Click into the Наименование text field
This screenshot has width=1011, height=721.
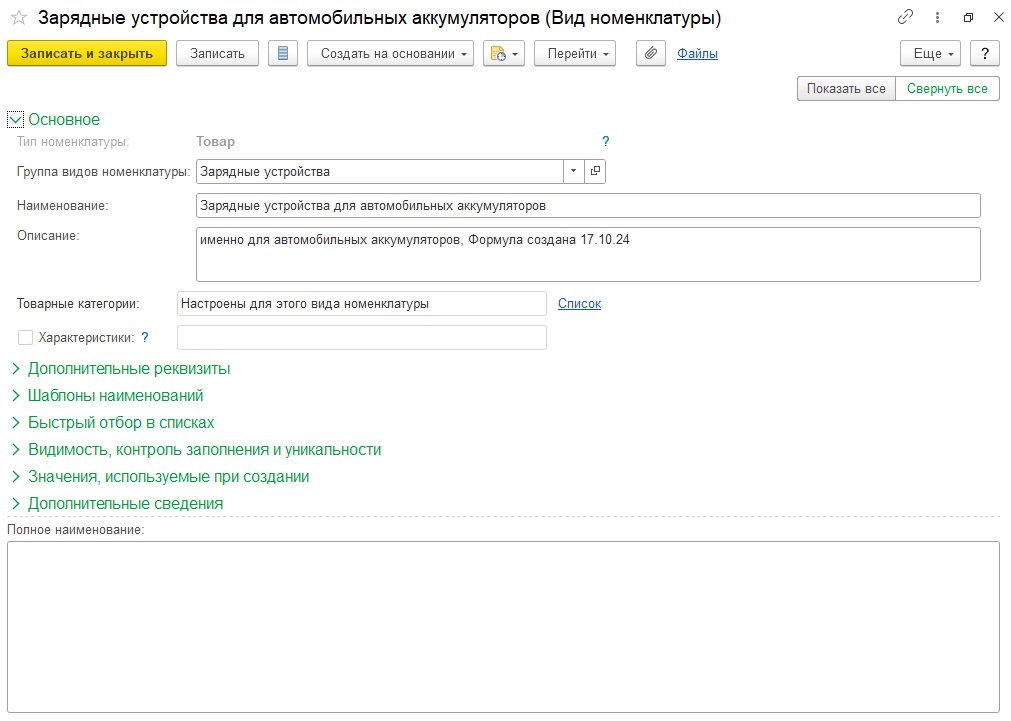click(x=588, y=206)
